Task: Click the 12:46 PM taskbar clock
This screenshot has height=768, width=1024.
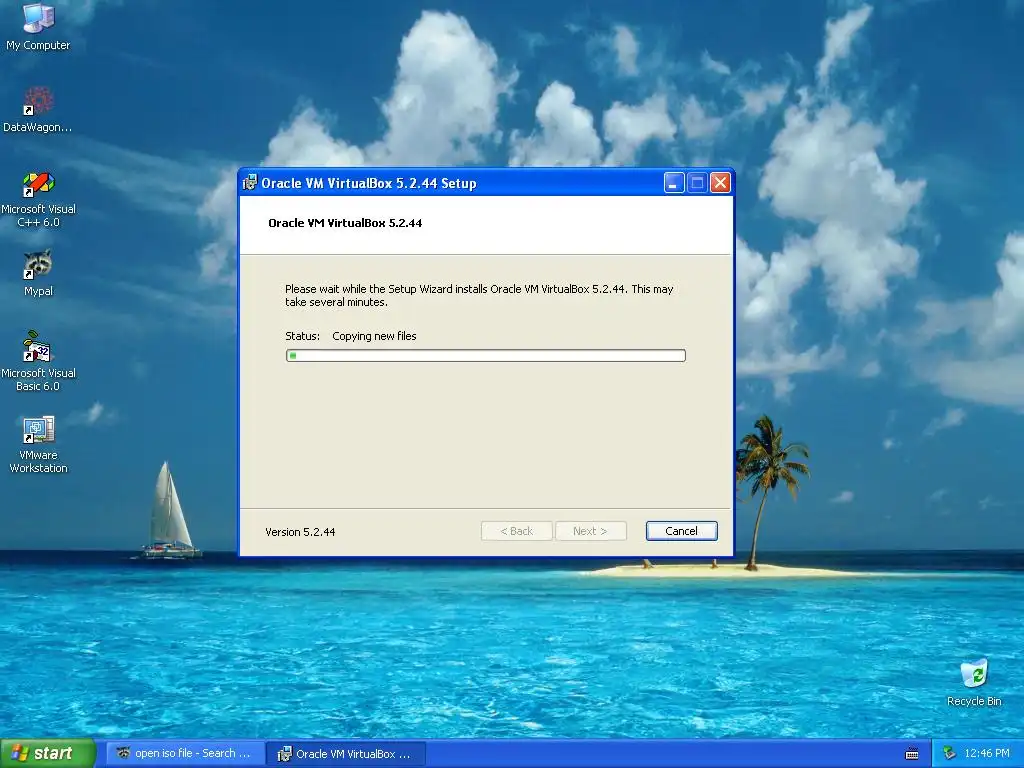Action: (987, 754)
